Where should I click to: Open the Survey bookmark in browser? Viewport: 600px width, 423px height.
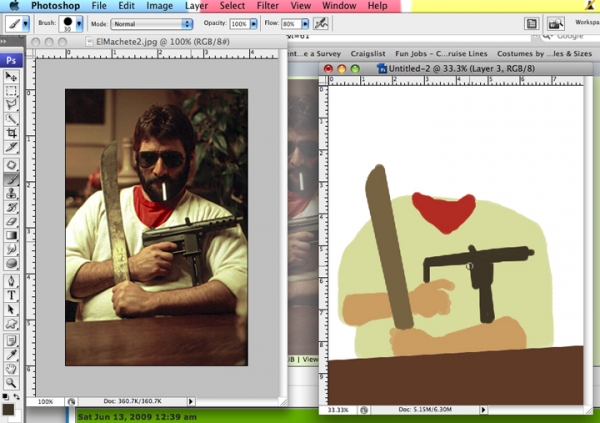[x=314, y=54]
